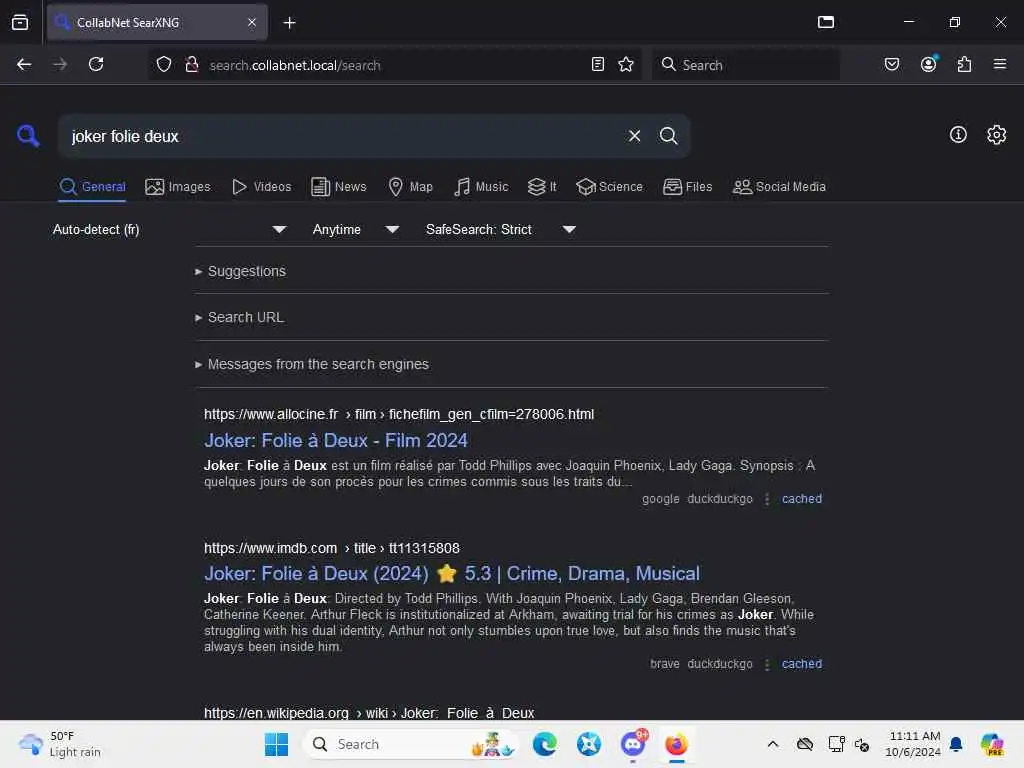Switch to News category

tap(339, 187)
